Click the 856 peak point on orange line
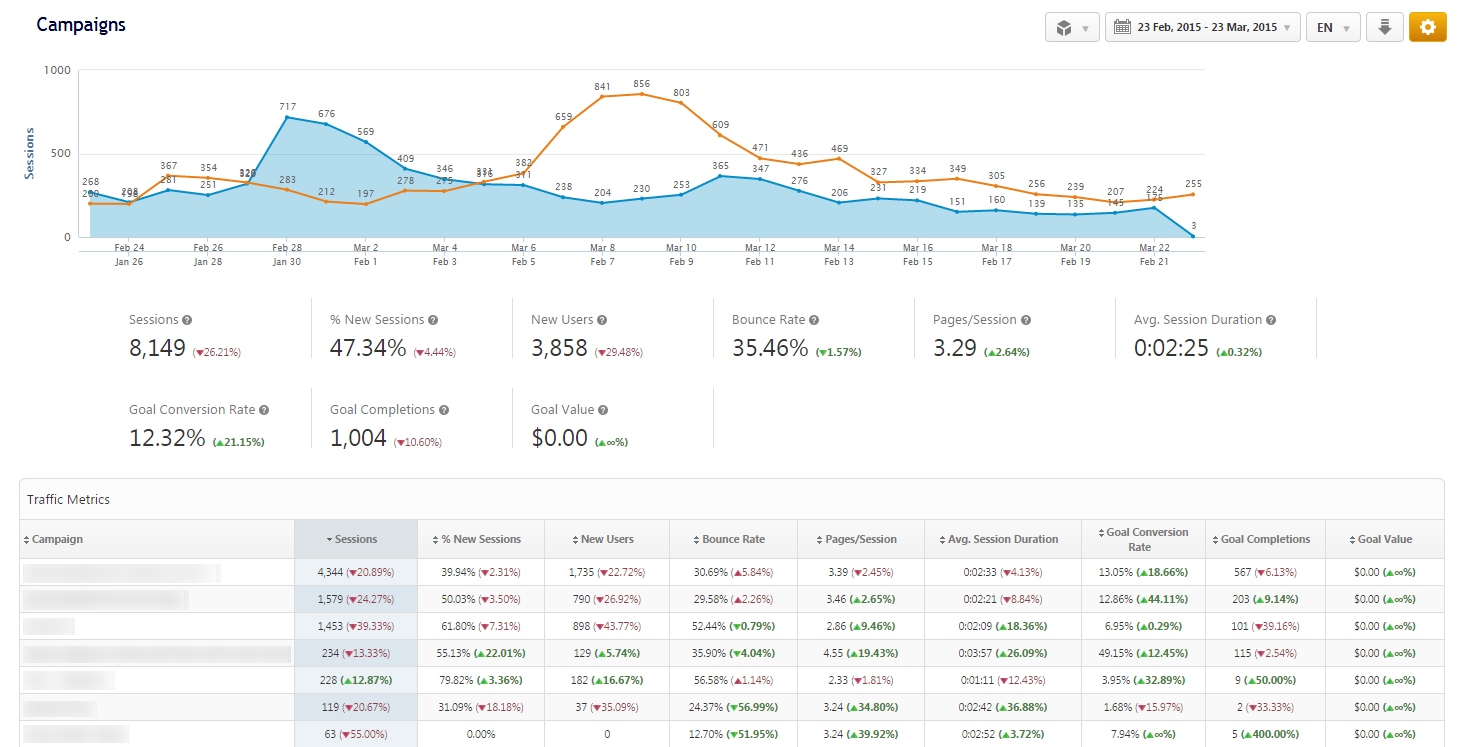Viewport: 1465px width, 747px height. pyautogui.click(x=641, y=94)
